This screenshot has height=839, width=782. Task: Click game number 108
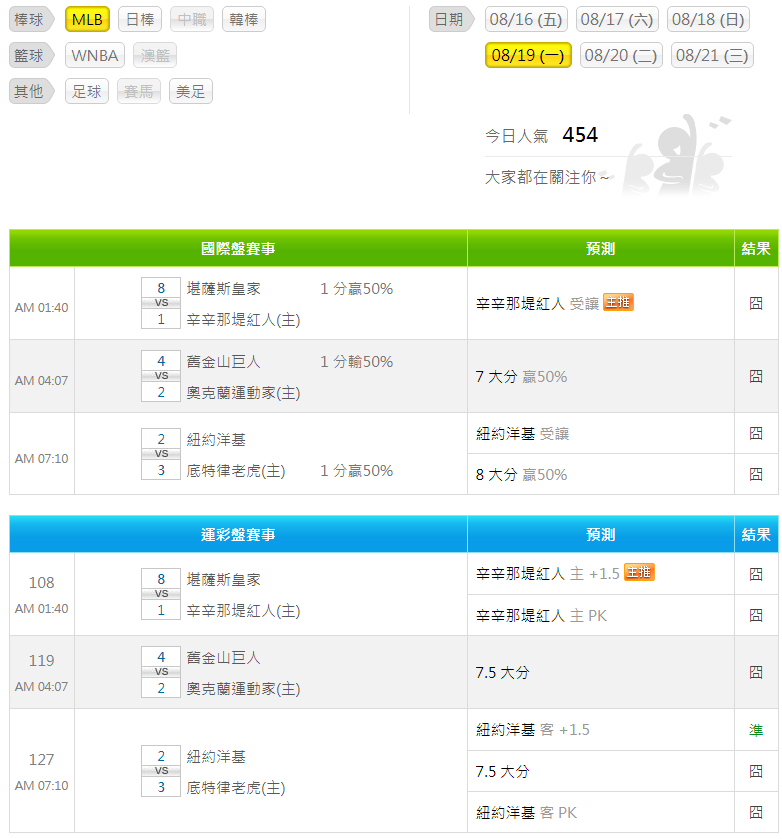(41, 583)
